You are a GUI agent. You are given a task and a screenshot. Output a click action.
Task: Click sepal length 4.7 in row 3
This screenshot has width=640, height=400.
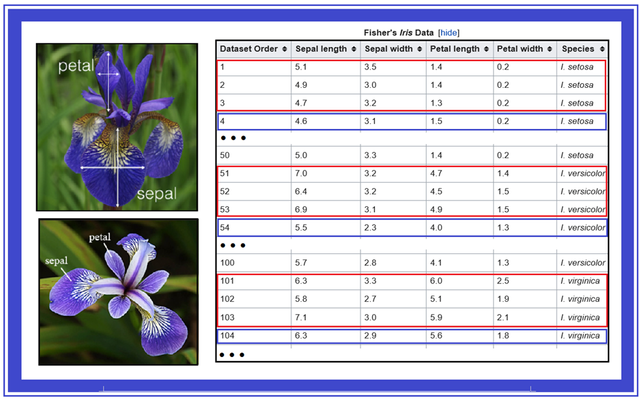point(301,103)
